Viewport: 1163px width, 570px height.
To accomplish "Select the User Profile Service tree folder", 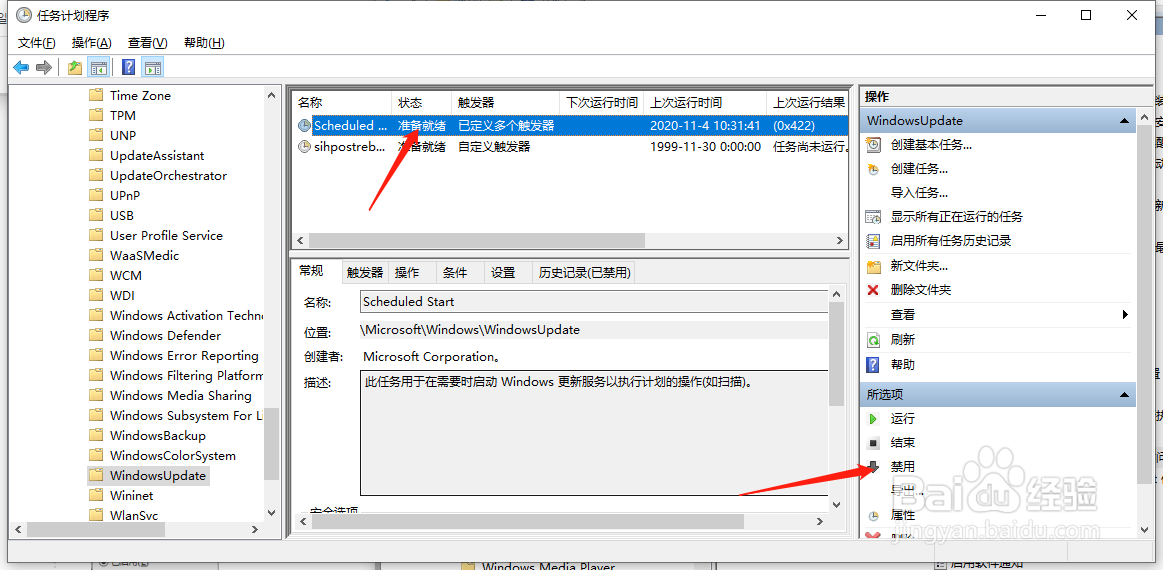I will tap(166, 236).
